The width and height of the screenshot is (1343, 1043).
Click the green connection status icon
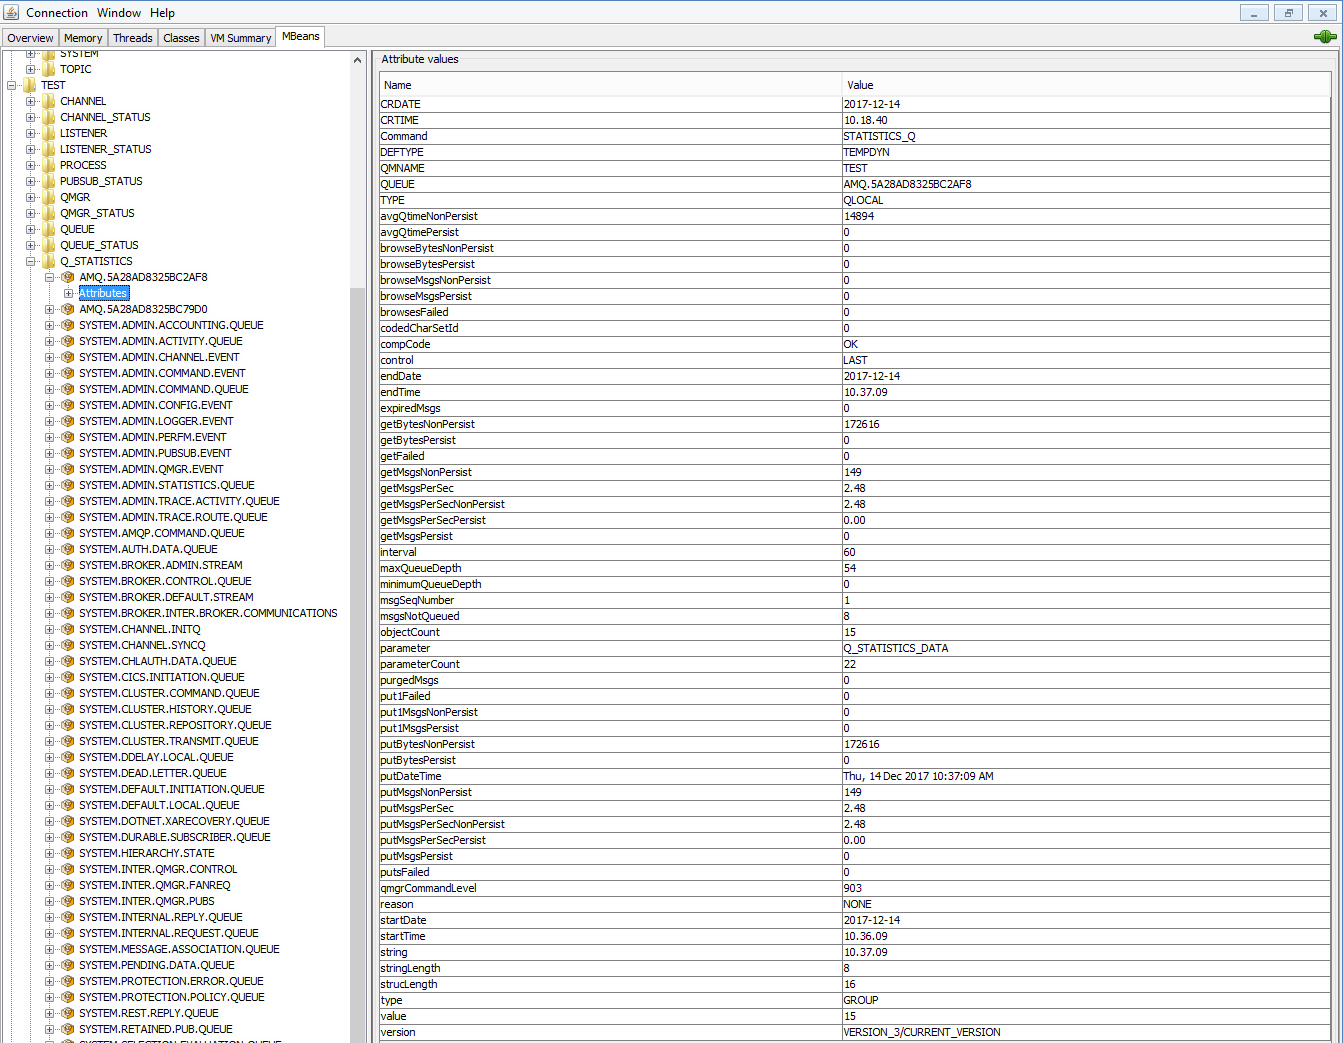click(1325, 37)
